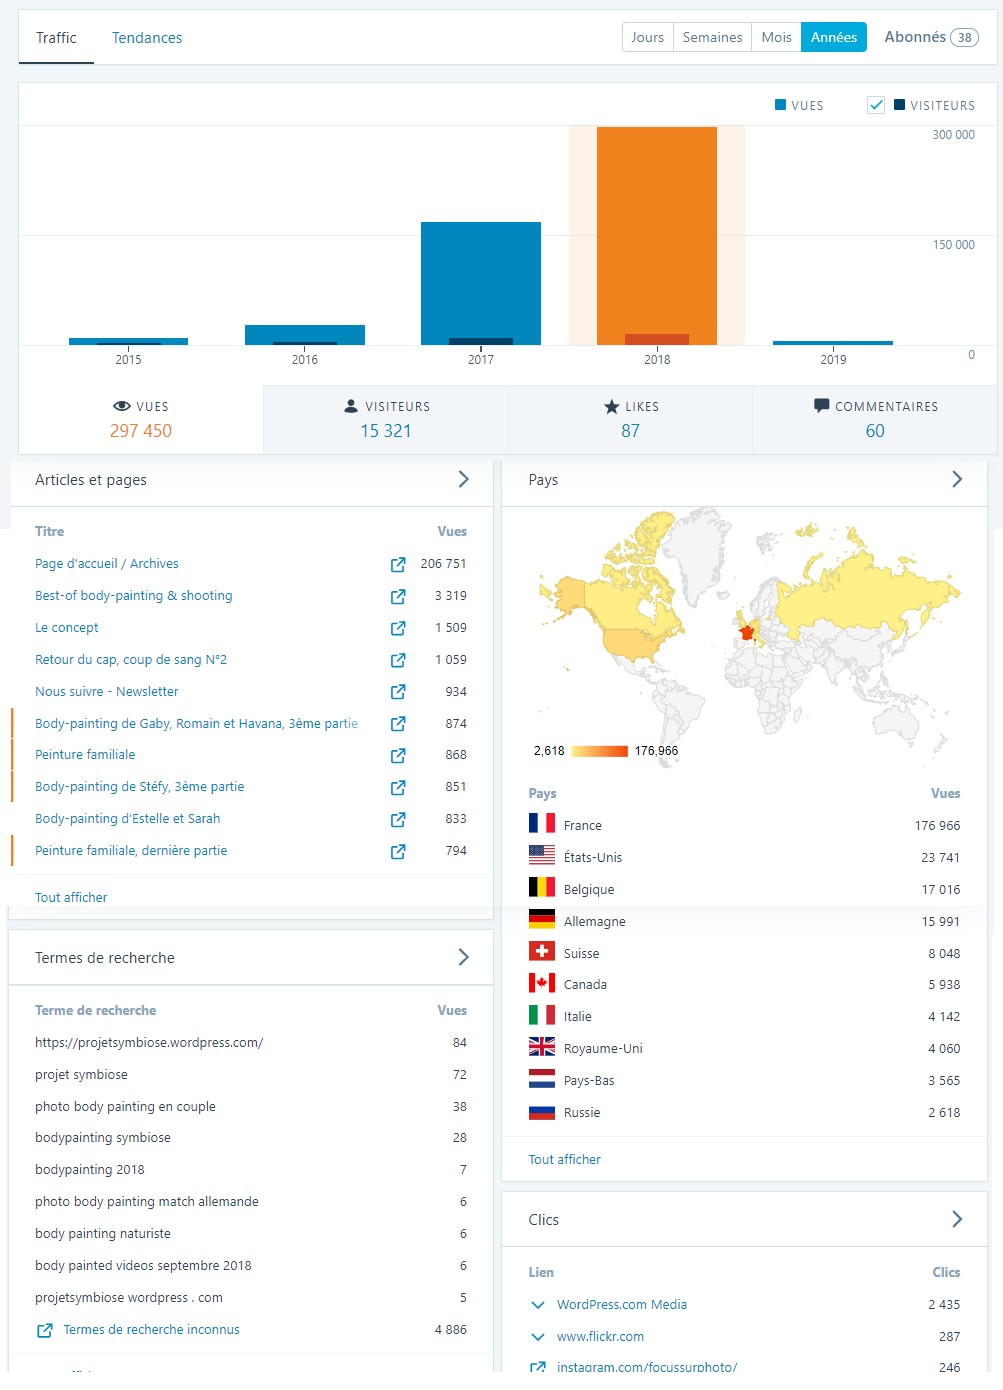Open external icon for Body-painting d'Estelle et Sarah
This screenshot has width=1003, height=1390.
click(x=398, y=820)
